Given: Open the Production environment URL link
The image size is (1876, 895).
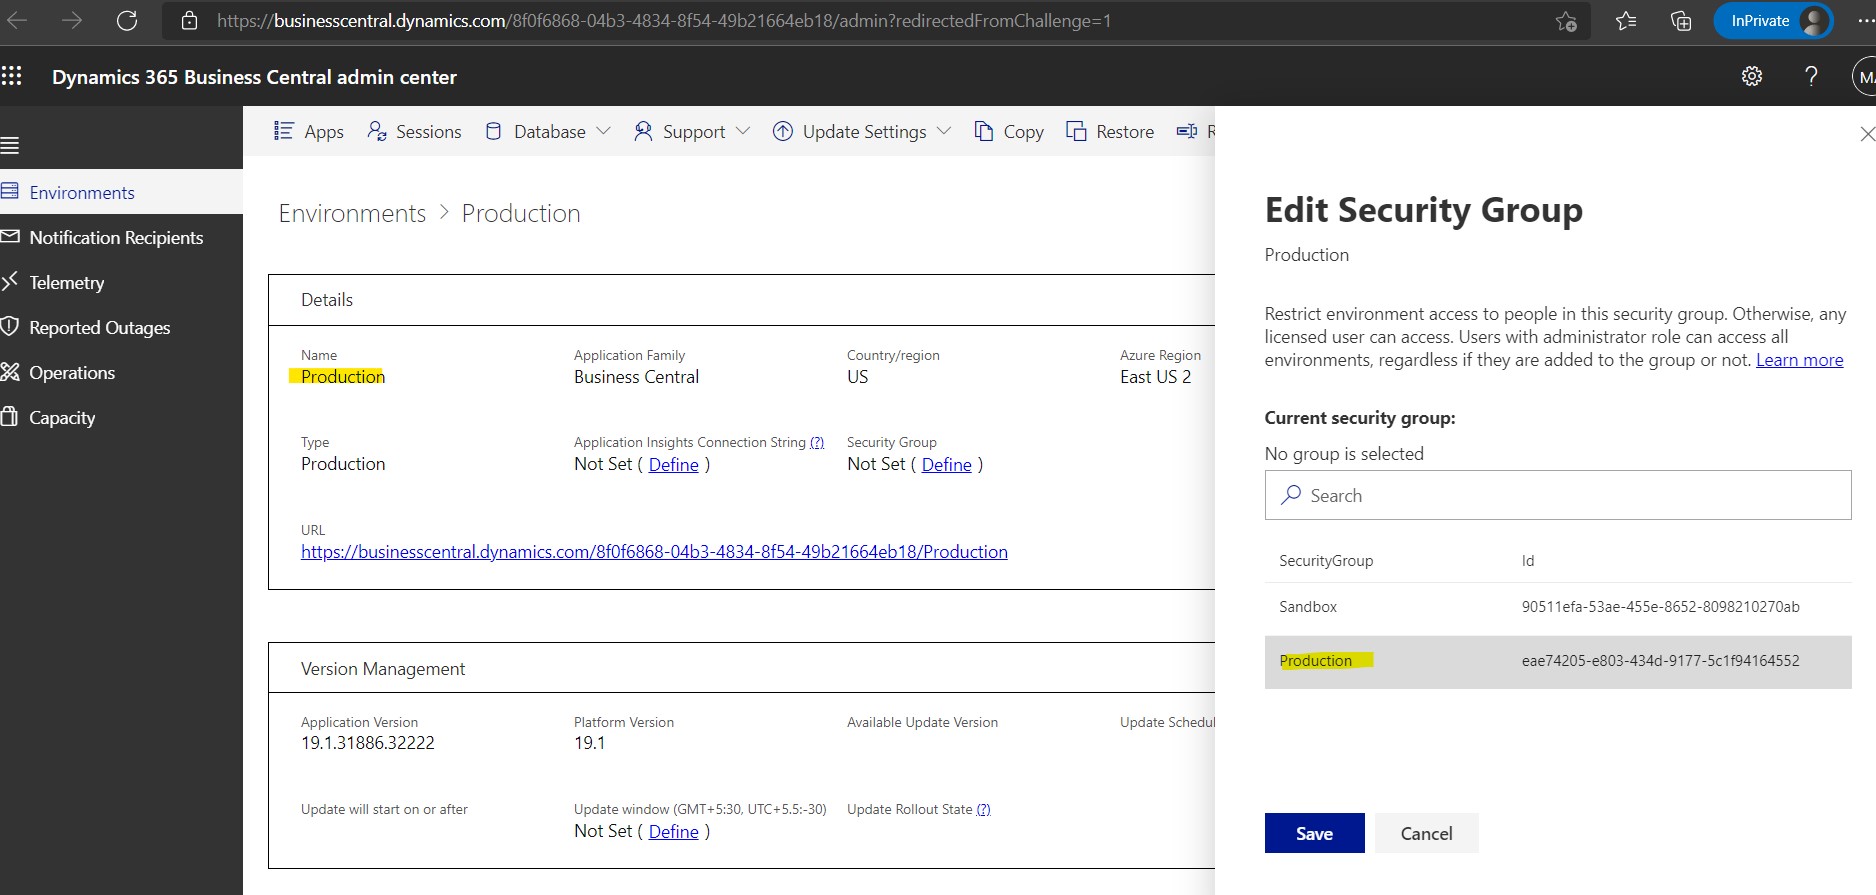Looking at the screenshot, I should 654,552.
